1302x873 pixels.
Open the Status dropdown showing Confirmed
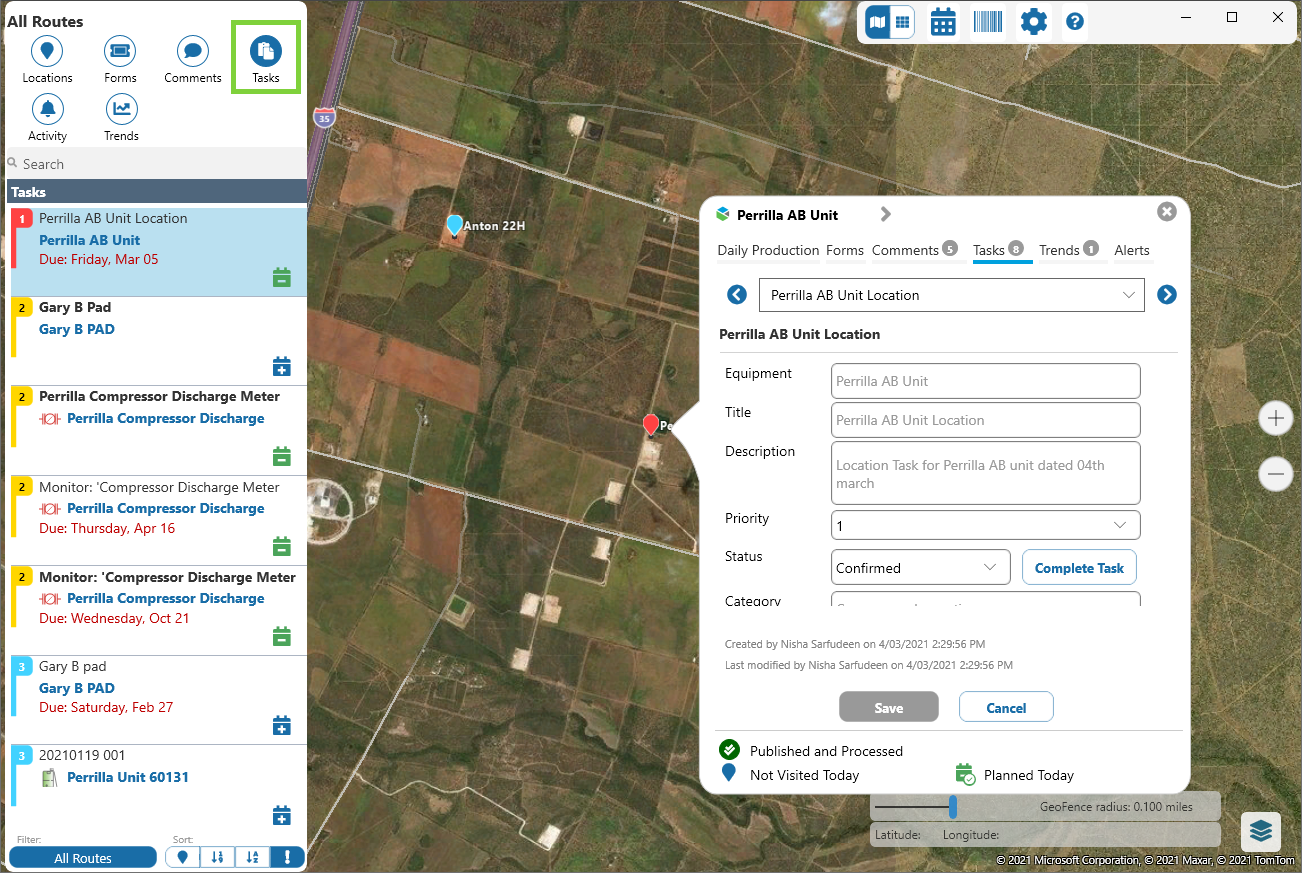pos(989,567)
